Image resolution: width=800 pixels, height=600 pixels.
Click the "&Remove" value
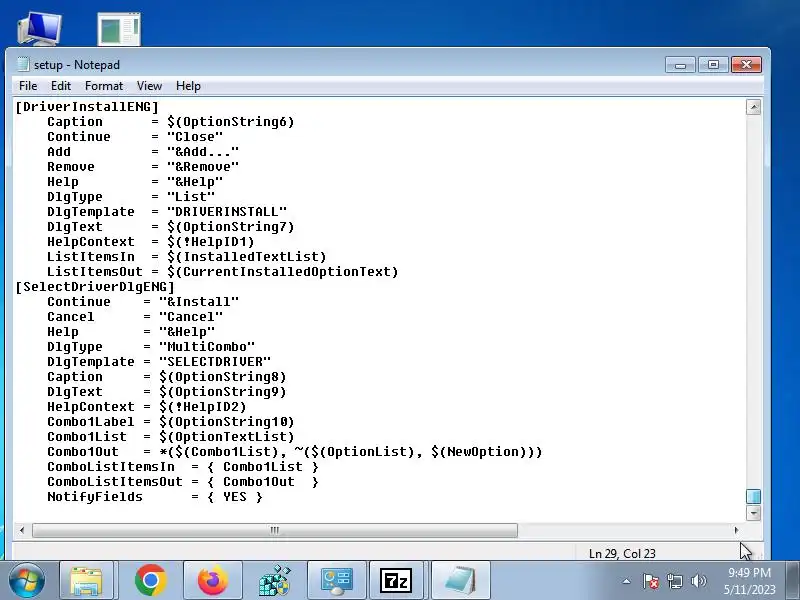(x=203, y=167)
